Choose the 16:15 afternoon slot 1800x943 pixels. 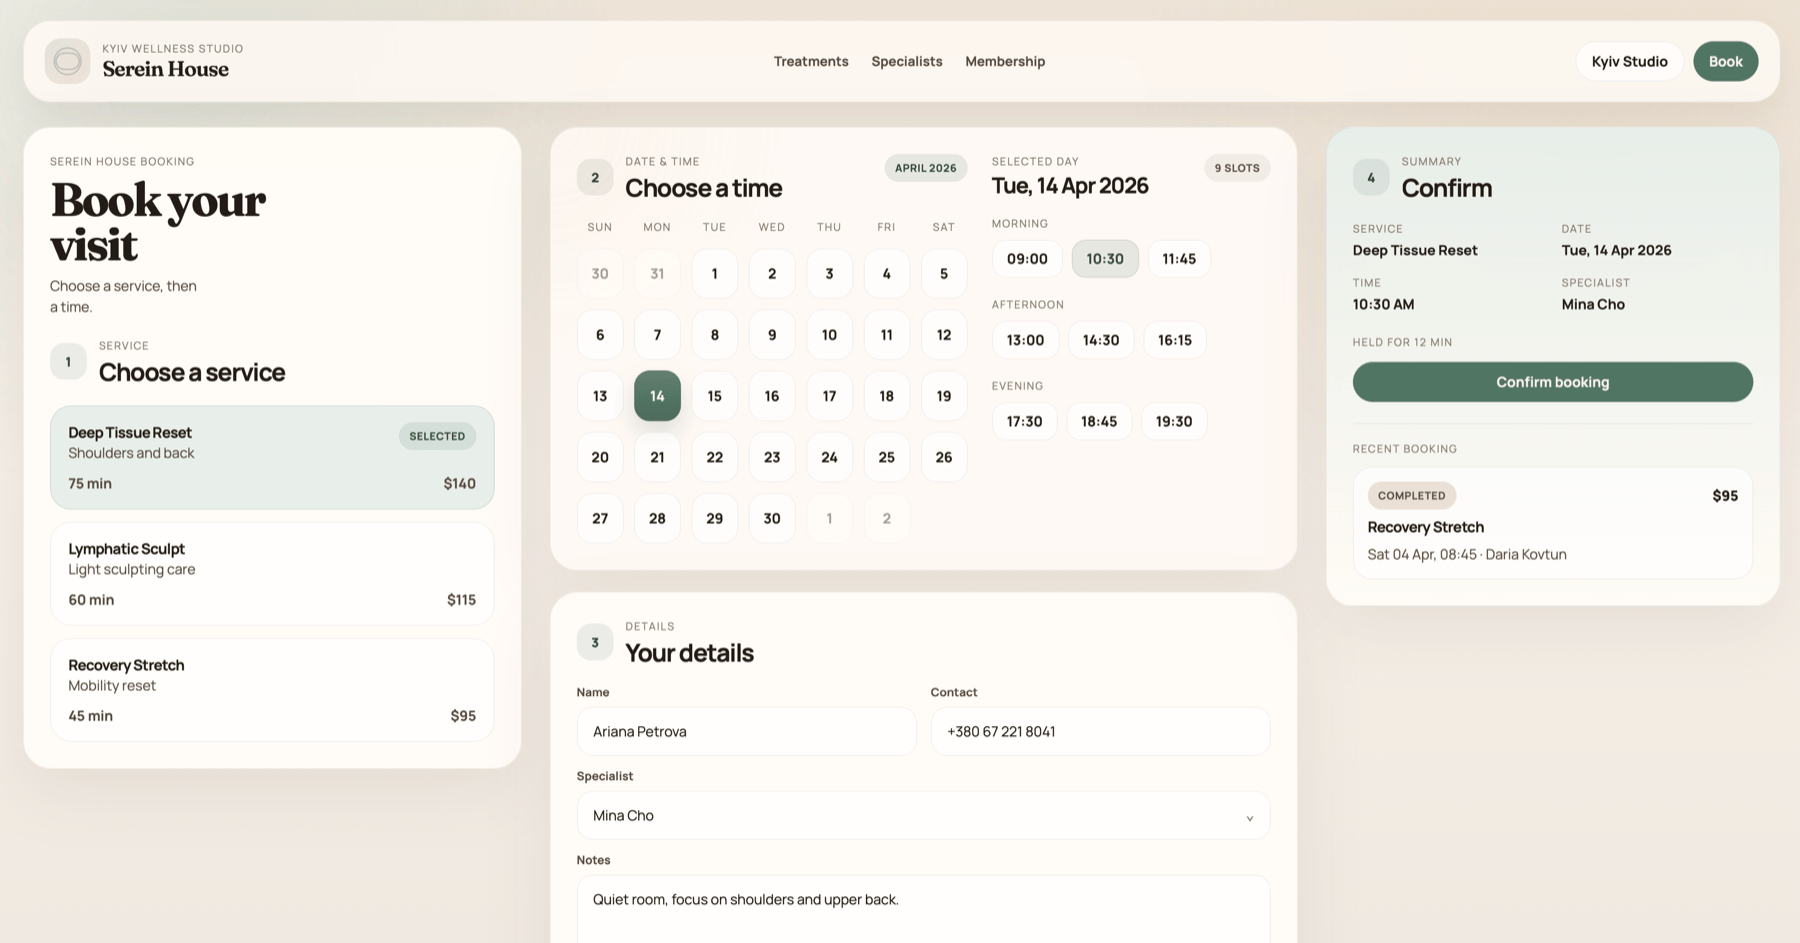tap(1175, 340)
